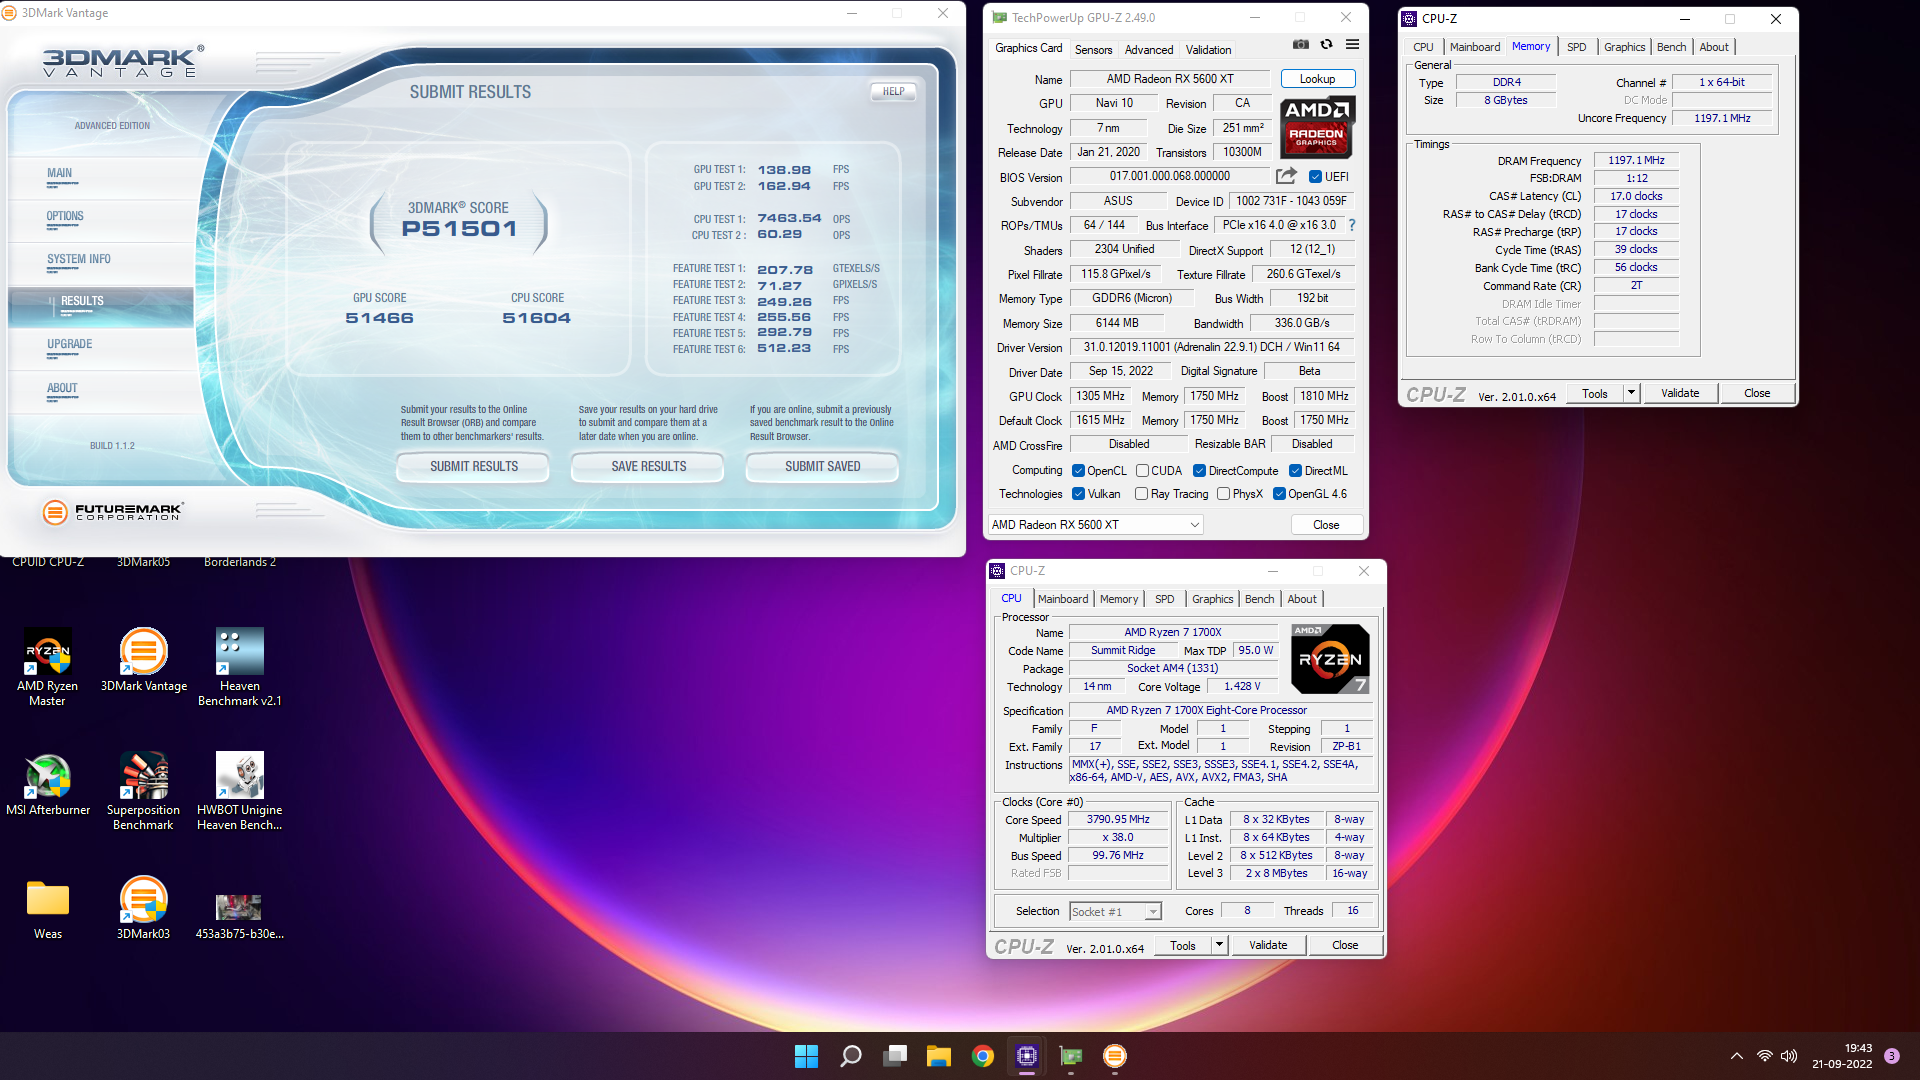Screen dimensions: 1920x1080
Task: Open taskbar Search
Action: point(851,1056)
